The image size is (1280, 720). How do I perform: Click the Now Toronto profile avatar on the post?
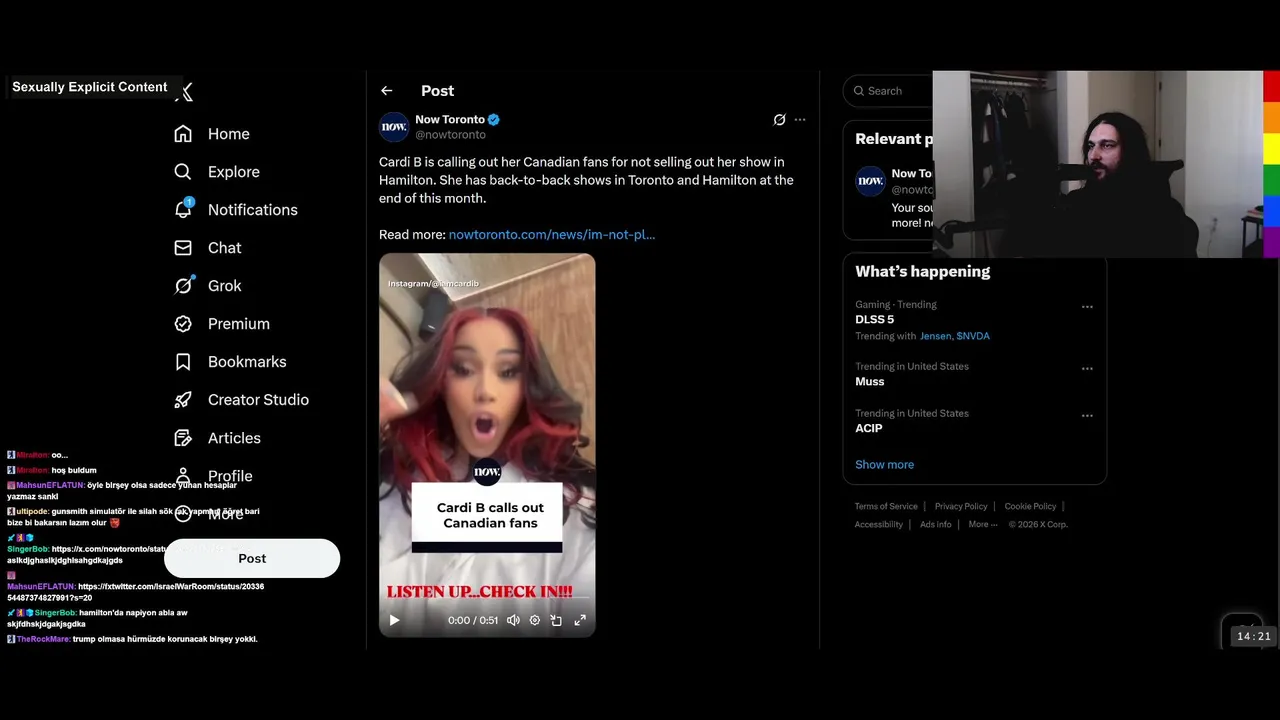coord(394,127)
